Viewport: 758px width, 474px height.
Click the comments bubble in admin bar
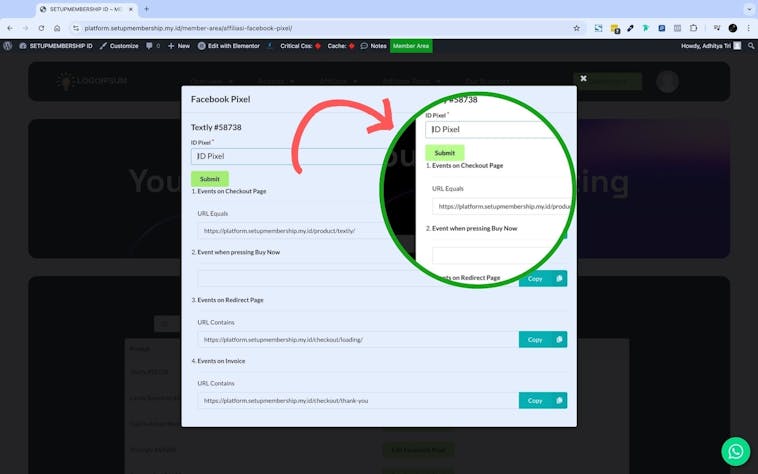(x=152, y=46)
